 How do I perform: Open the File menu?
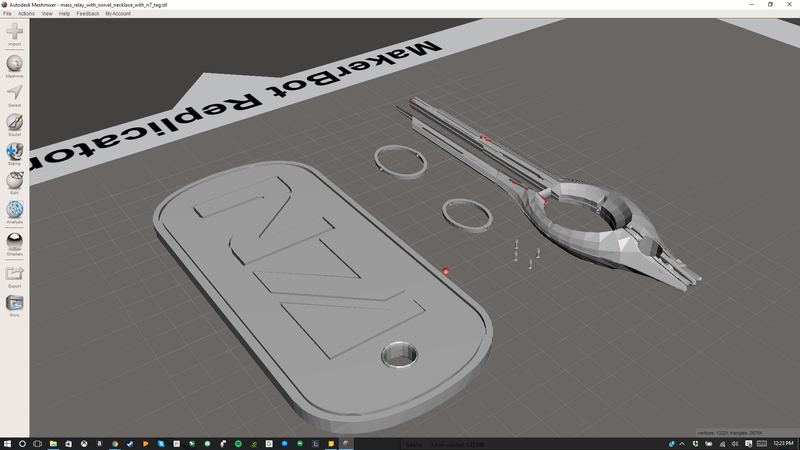click(x=7, y=14)
